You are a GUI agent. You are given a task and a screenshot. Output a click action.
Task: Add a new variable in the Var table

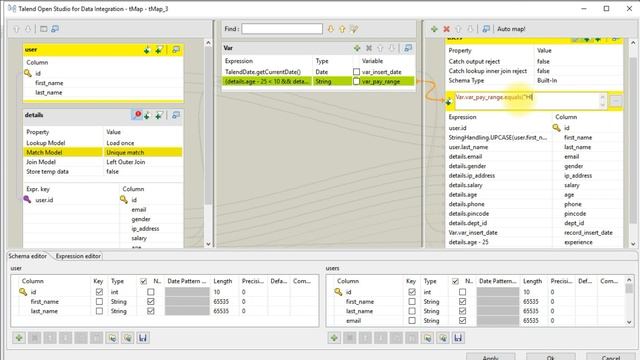coord(357,48)
